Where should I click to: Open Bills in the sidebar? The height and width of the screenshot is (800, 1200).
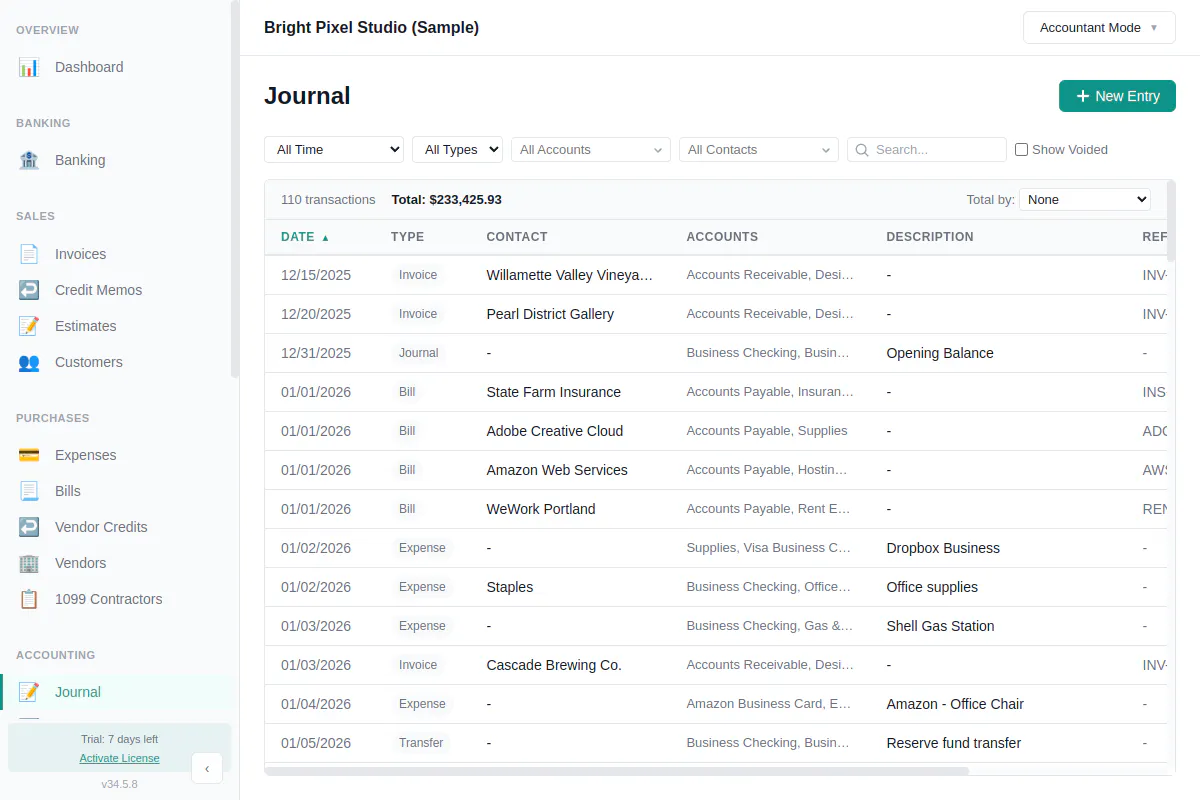pyautogui.click(x=120, y=491)
